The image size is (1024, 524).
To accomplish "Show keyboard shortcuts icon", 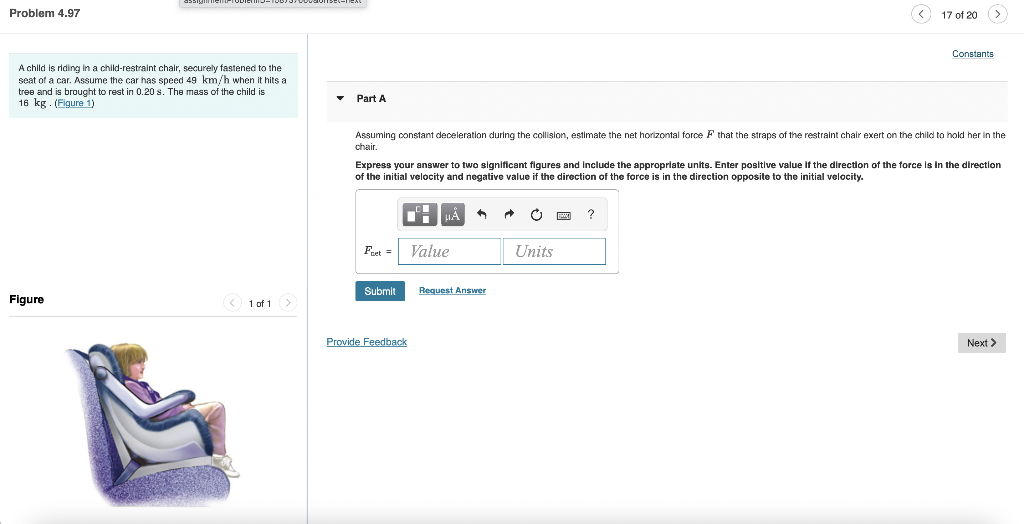I will click(564, 215).
